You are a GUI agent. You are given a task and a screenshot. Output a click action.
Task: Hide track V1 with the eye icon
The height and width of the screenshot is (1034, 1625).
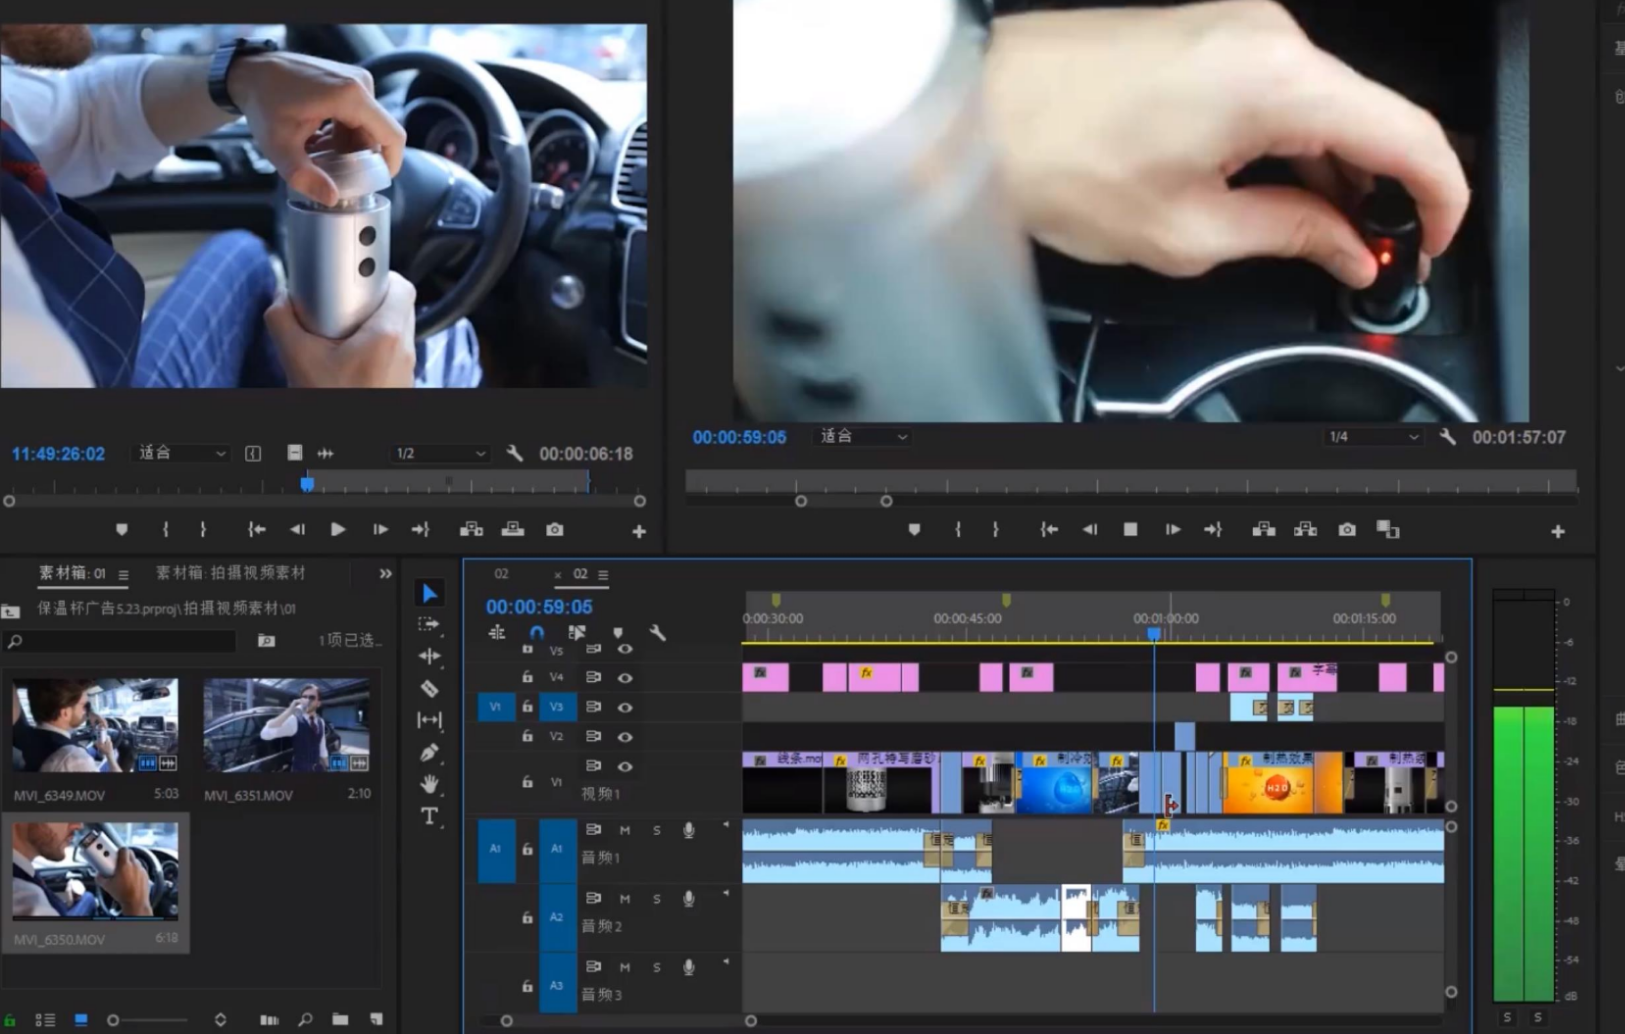pyautogui.click(x=625, y=766)
